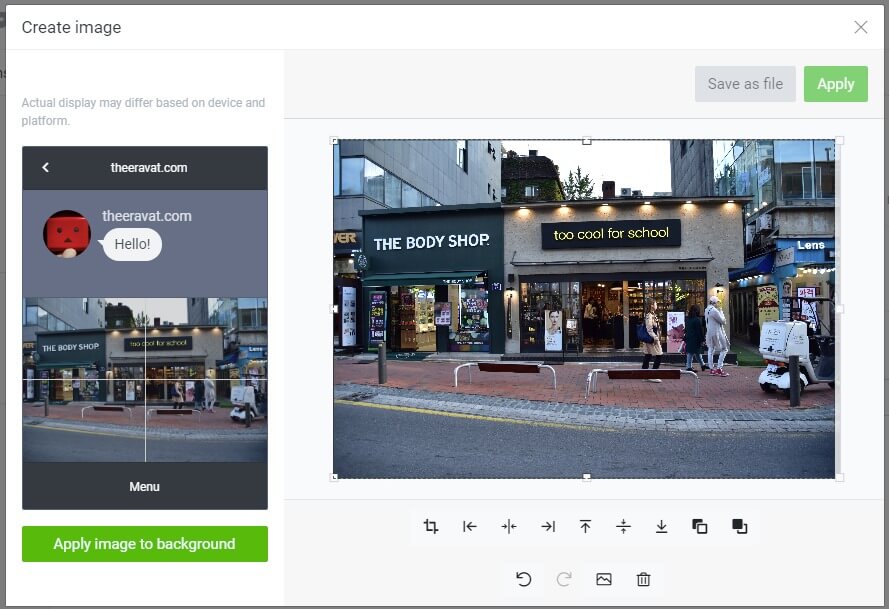Click the Hello! chat bubble

133,244
